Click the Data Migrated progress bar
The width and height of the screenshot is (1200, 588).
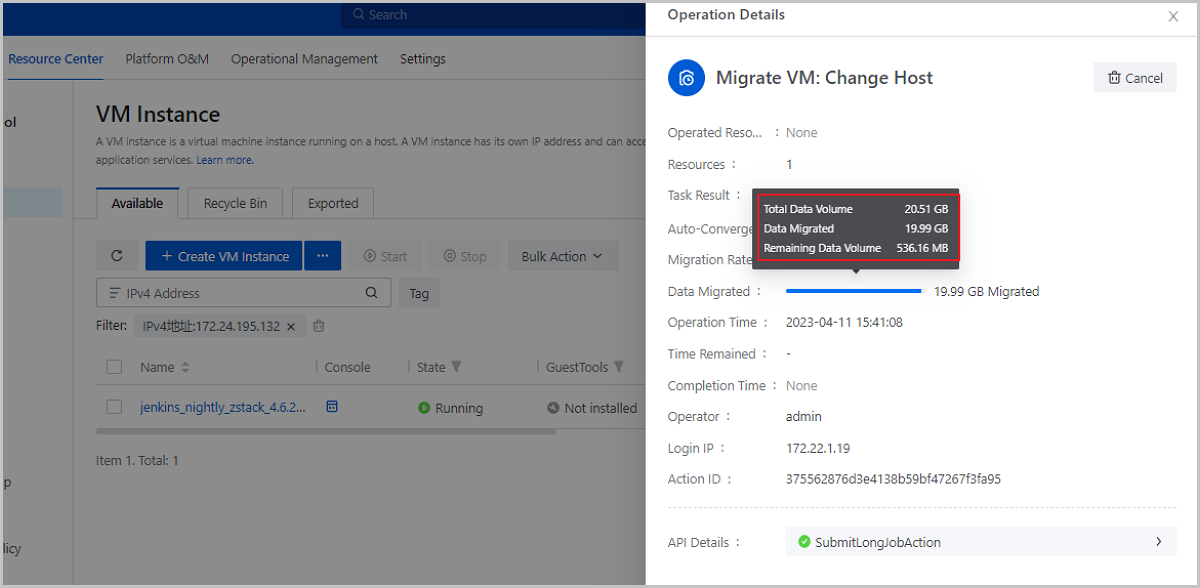(853, 291)
